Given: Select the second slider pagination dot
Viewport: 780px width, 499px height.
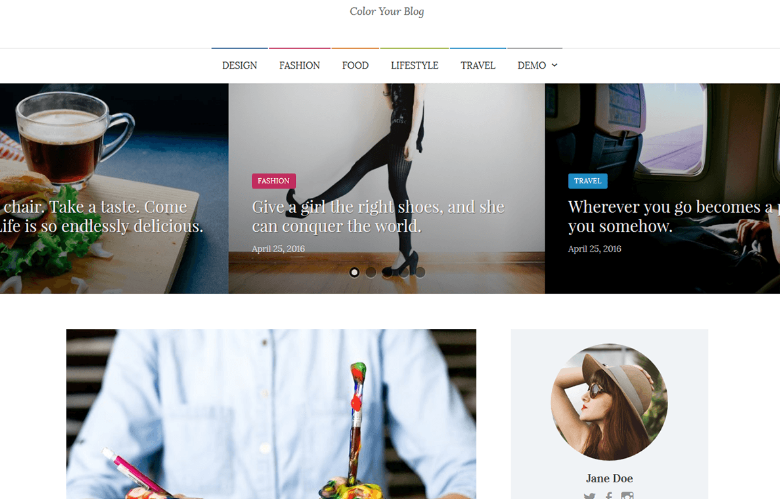Looking at the screenshot, I should tap(371, 272).
